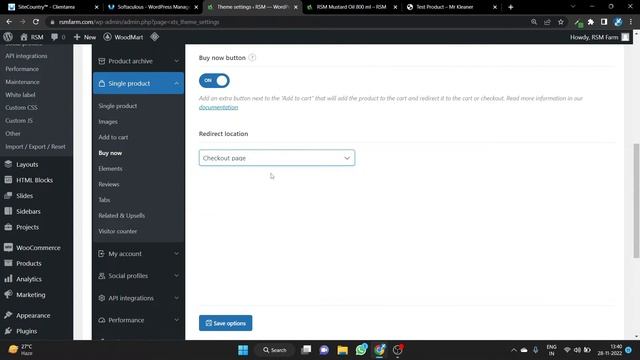Open the Product archive section icon
Viewport: 640px width, 360px height.
(x=102, y=61)
